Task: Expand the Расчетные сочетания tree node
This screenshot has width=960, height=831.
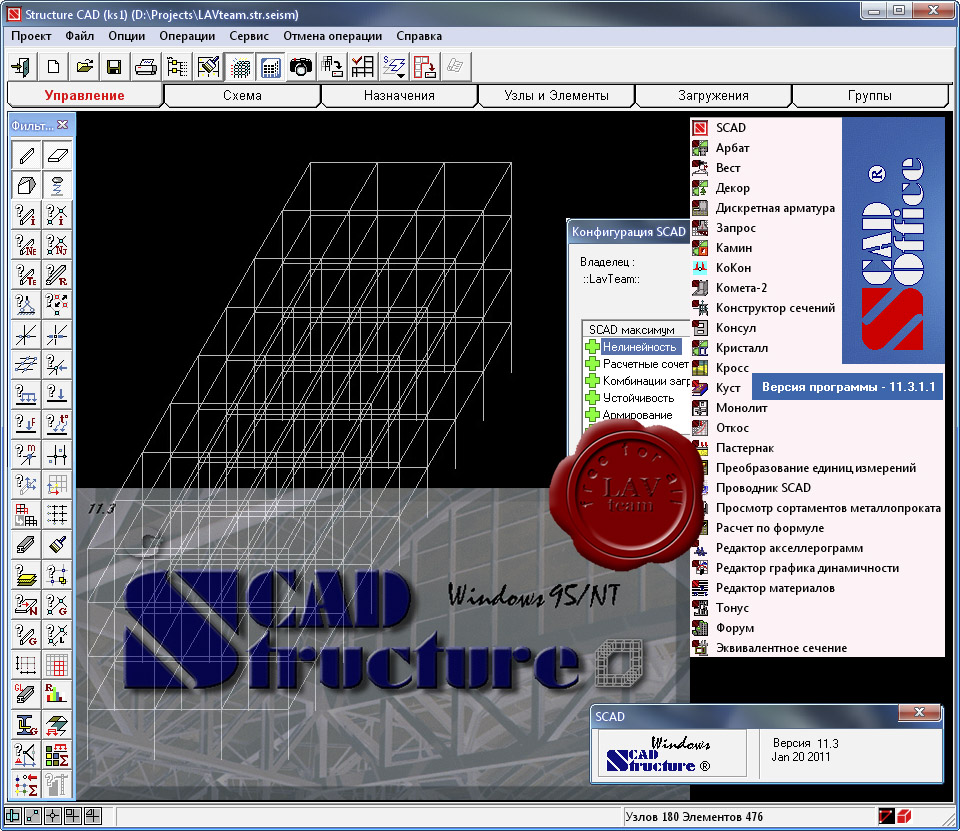Action: point(591,364)
